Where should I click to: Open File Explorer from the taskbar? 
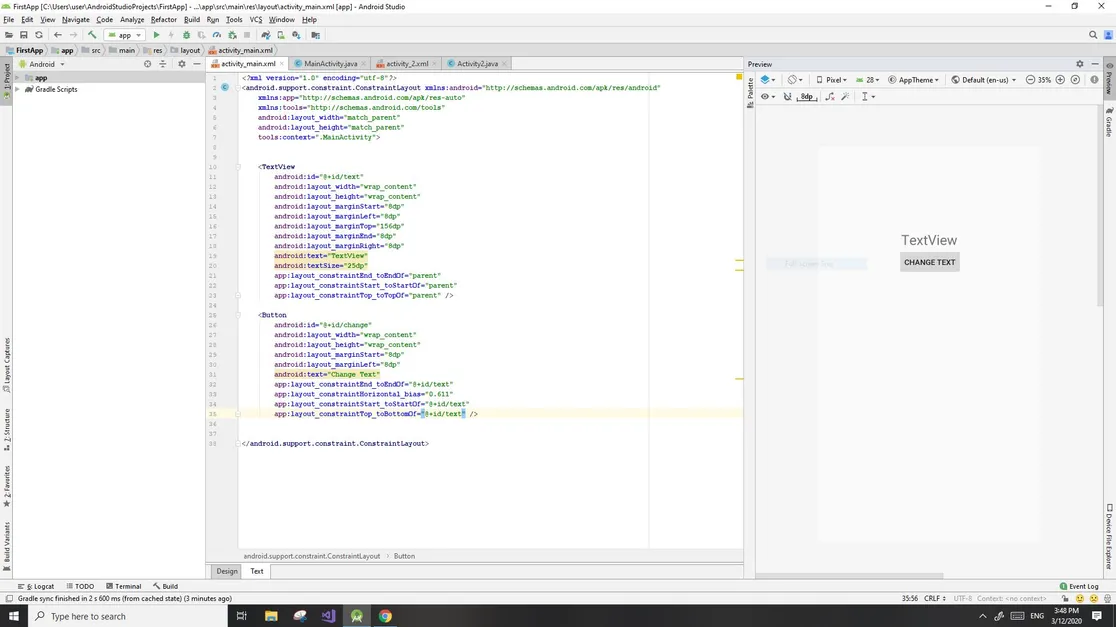tap(271, 616)
